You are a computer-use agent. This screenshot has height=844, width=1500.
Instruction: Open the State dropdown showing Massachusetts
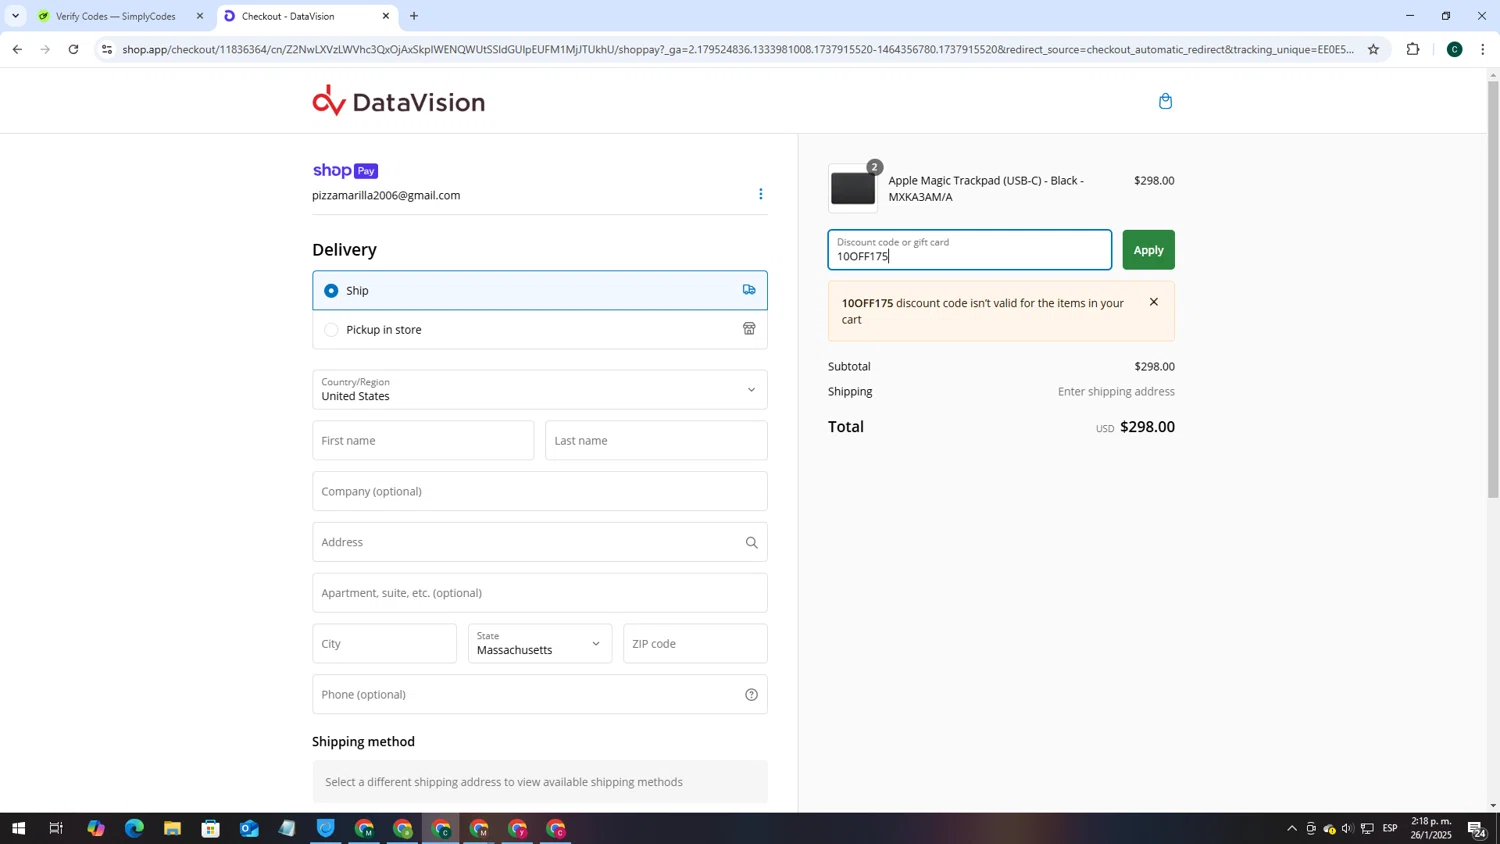(540, 644)
